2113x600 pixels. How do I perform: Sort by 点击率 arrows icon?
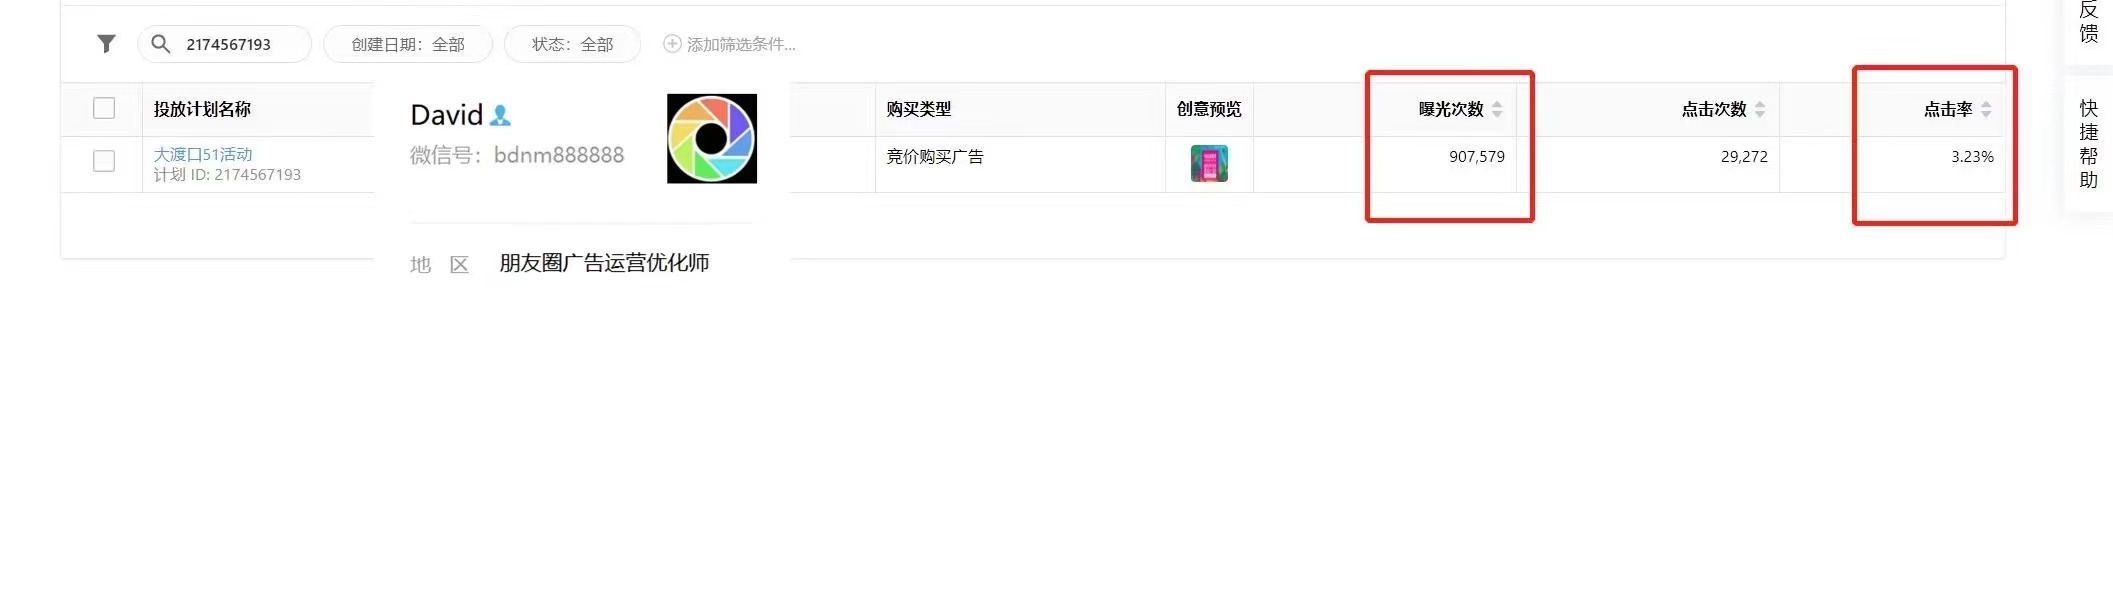pyautogui.click(x=1986, y=109)
